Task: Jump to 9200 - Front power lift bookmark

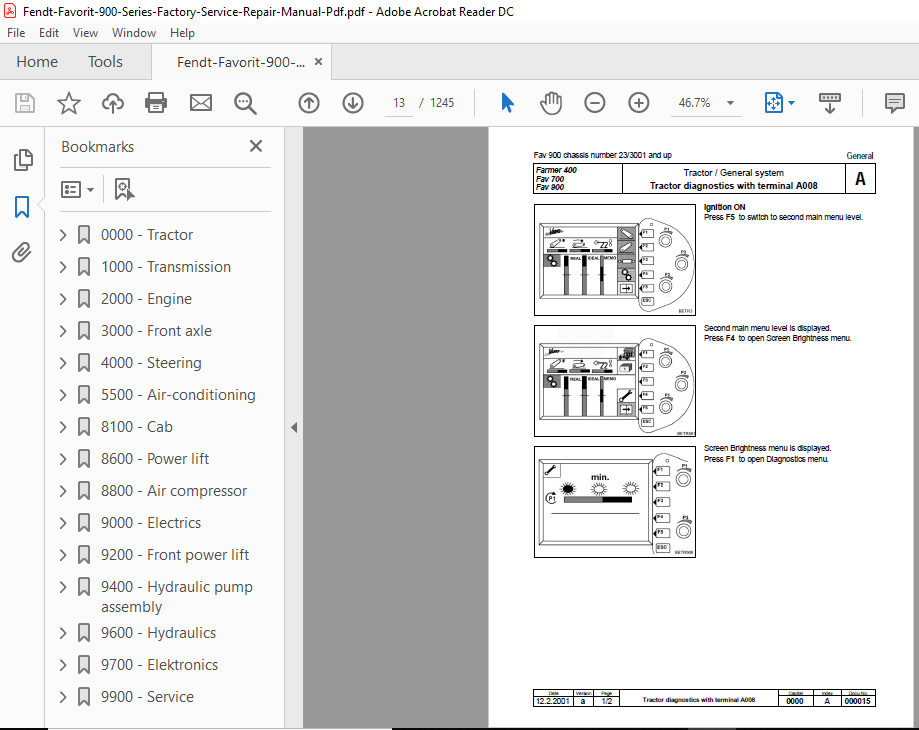Action: (175, 555)
